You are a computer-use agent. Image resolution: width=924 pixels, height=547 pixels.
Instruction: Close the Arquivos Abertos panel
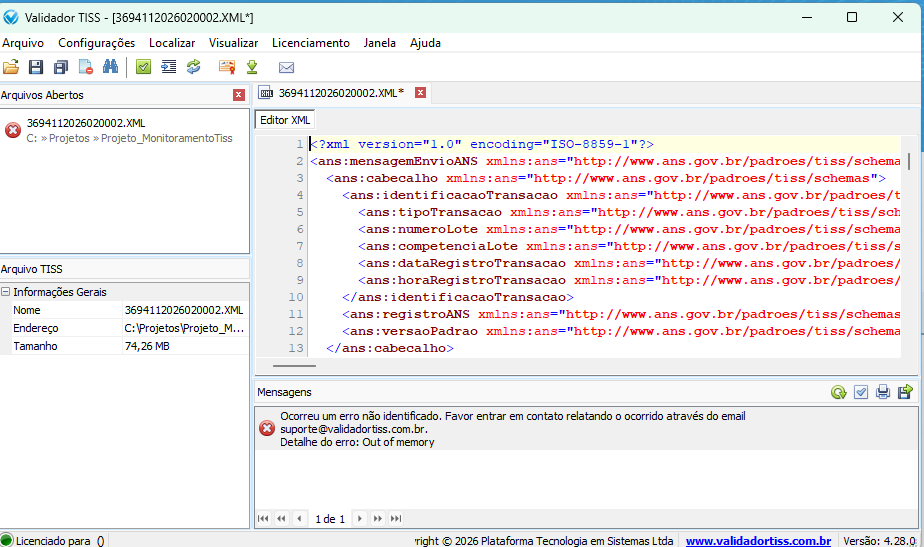pyautogui.click(x=239, y=95)
